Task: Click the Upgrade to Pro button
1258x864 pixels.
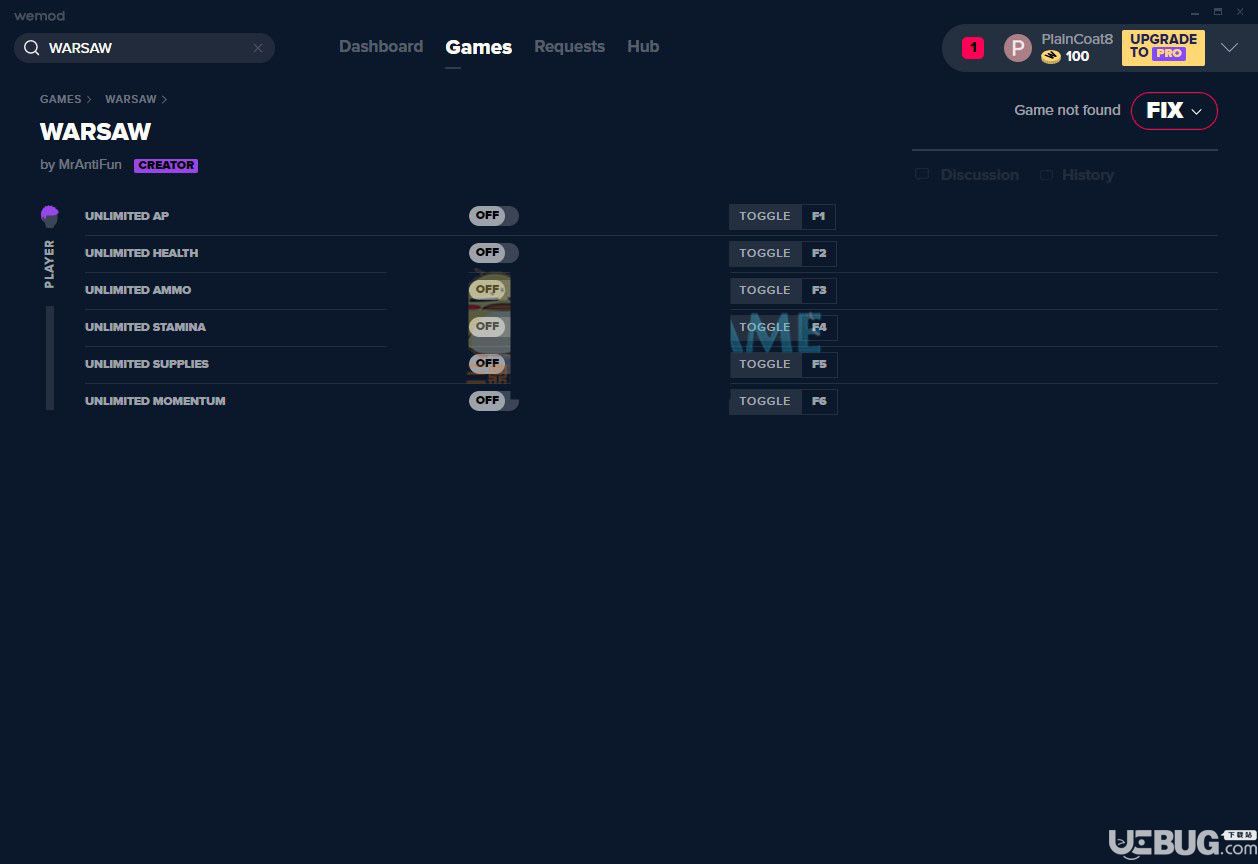Action: pos(1163,47)
